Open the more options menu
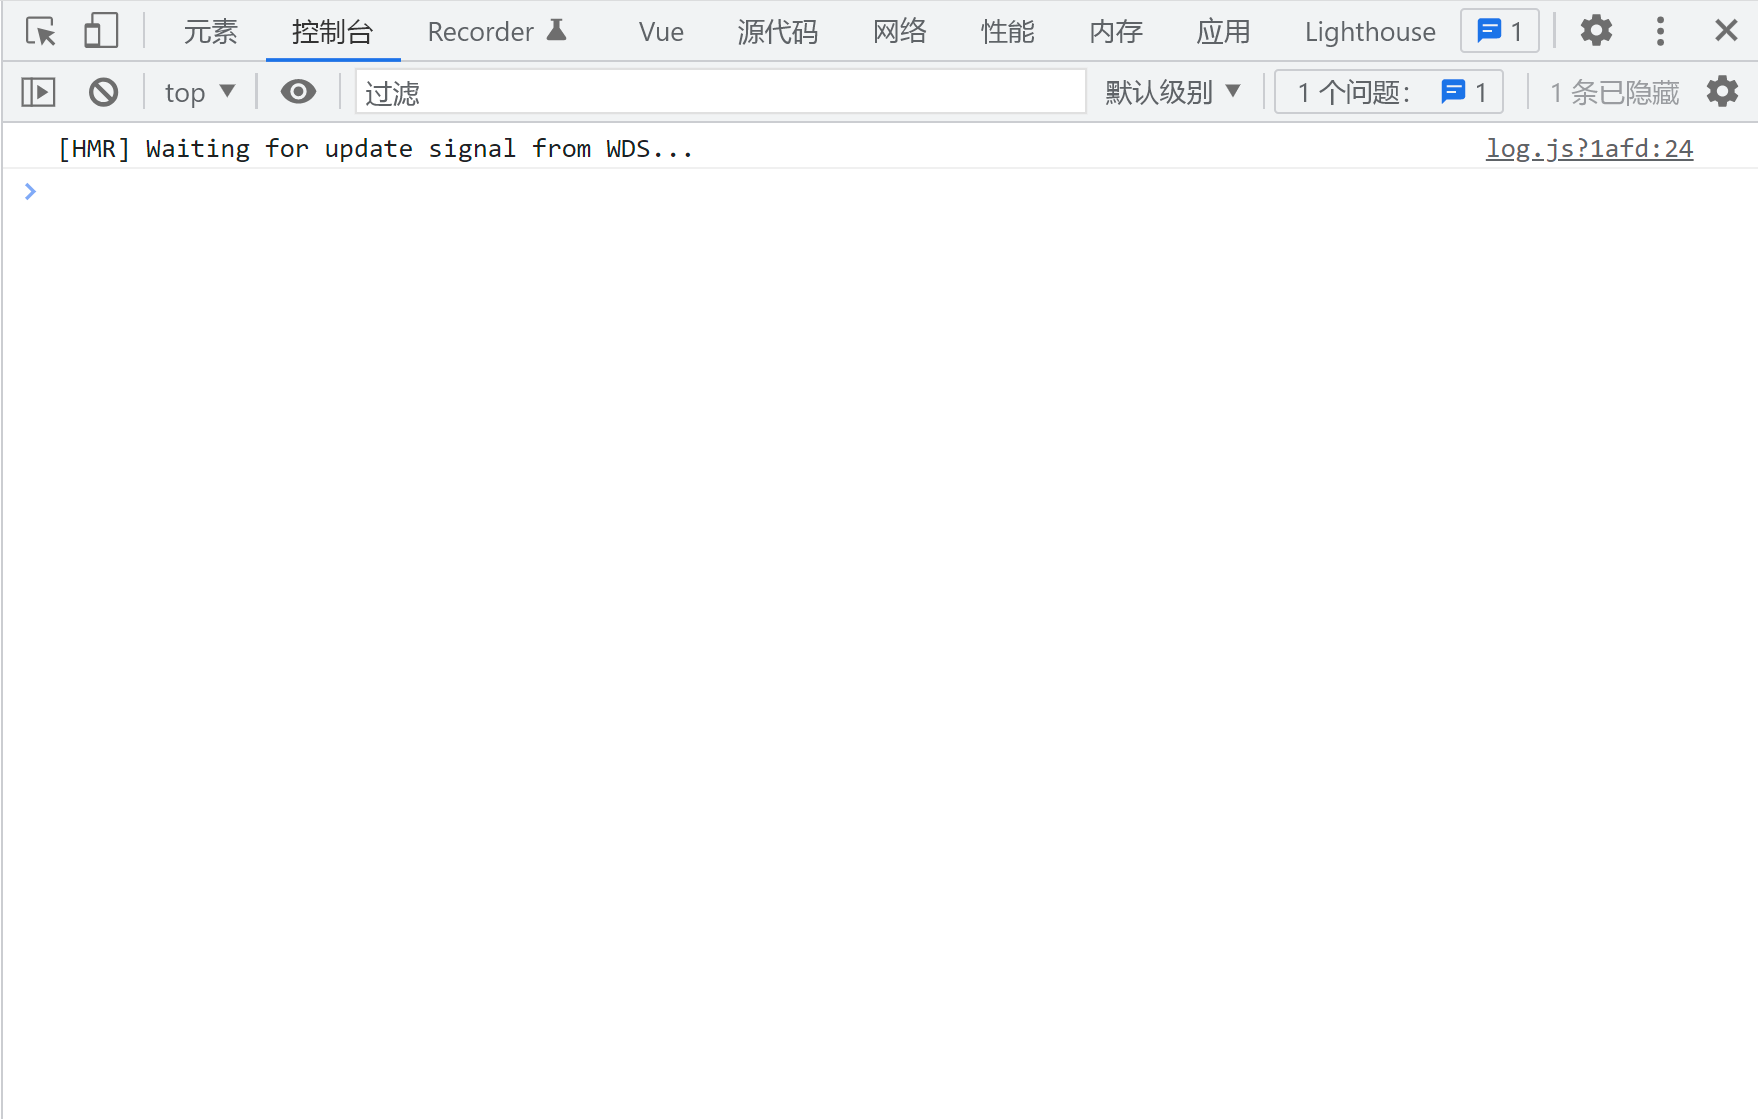The width and height of the screenshot is (1758, 1119). pos(1660,31)
